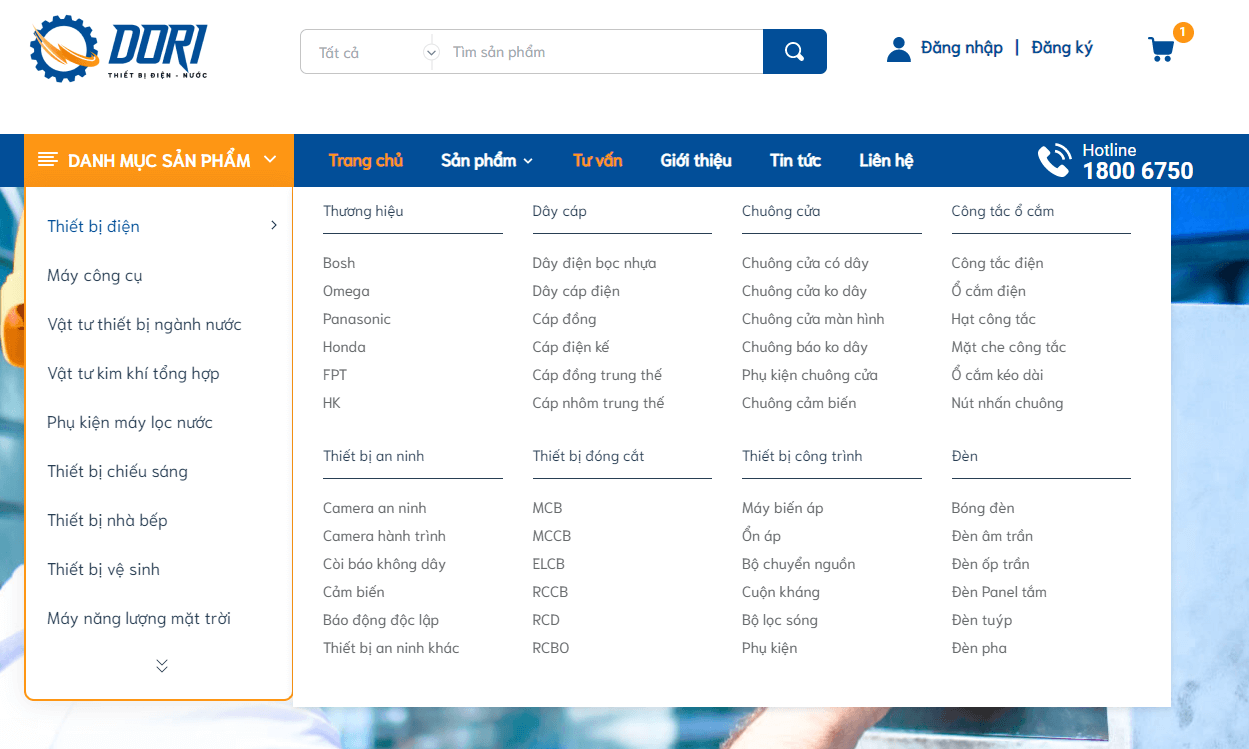Open Mặt che công tắc
1249x749 pixels.
[1009, 347]
